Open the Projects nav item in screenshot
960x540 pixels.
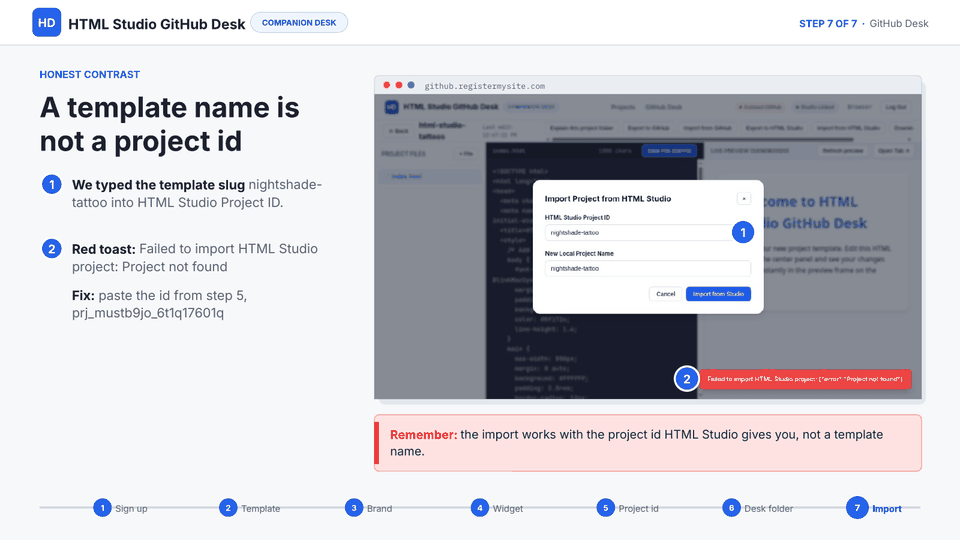(x=623, y=107)
